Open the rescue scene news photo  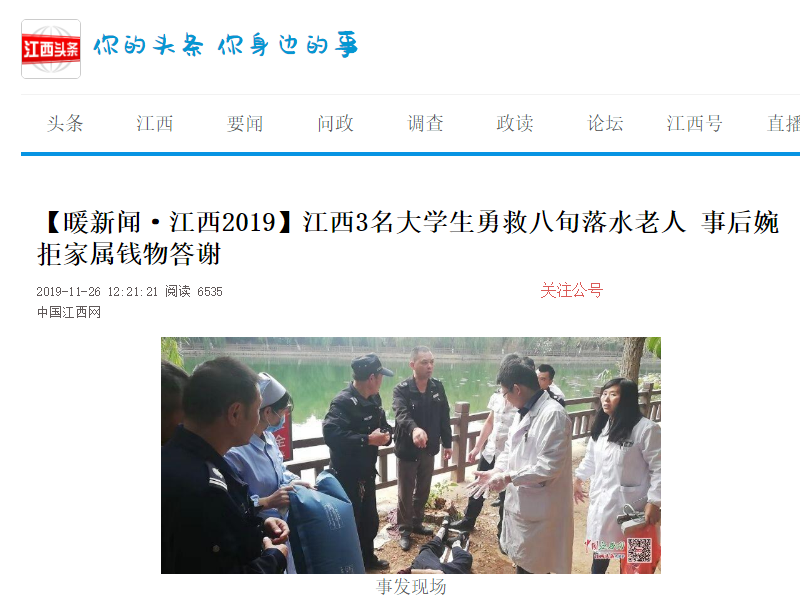click(411, 455)
